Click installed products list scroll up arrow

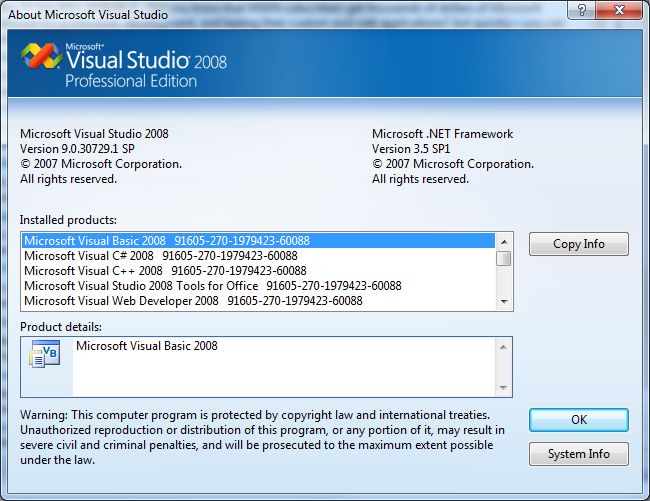point(504,242)
